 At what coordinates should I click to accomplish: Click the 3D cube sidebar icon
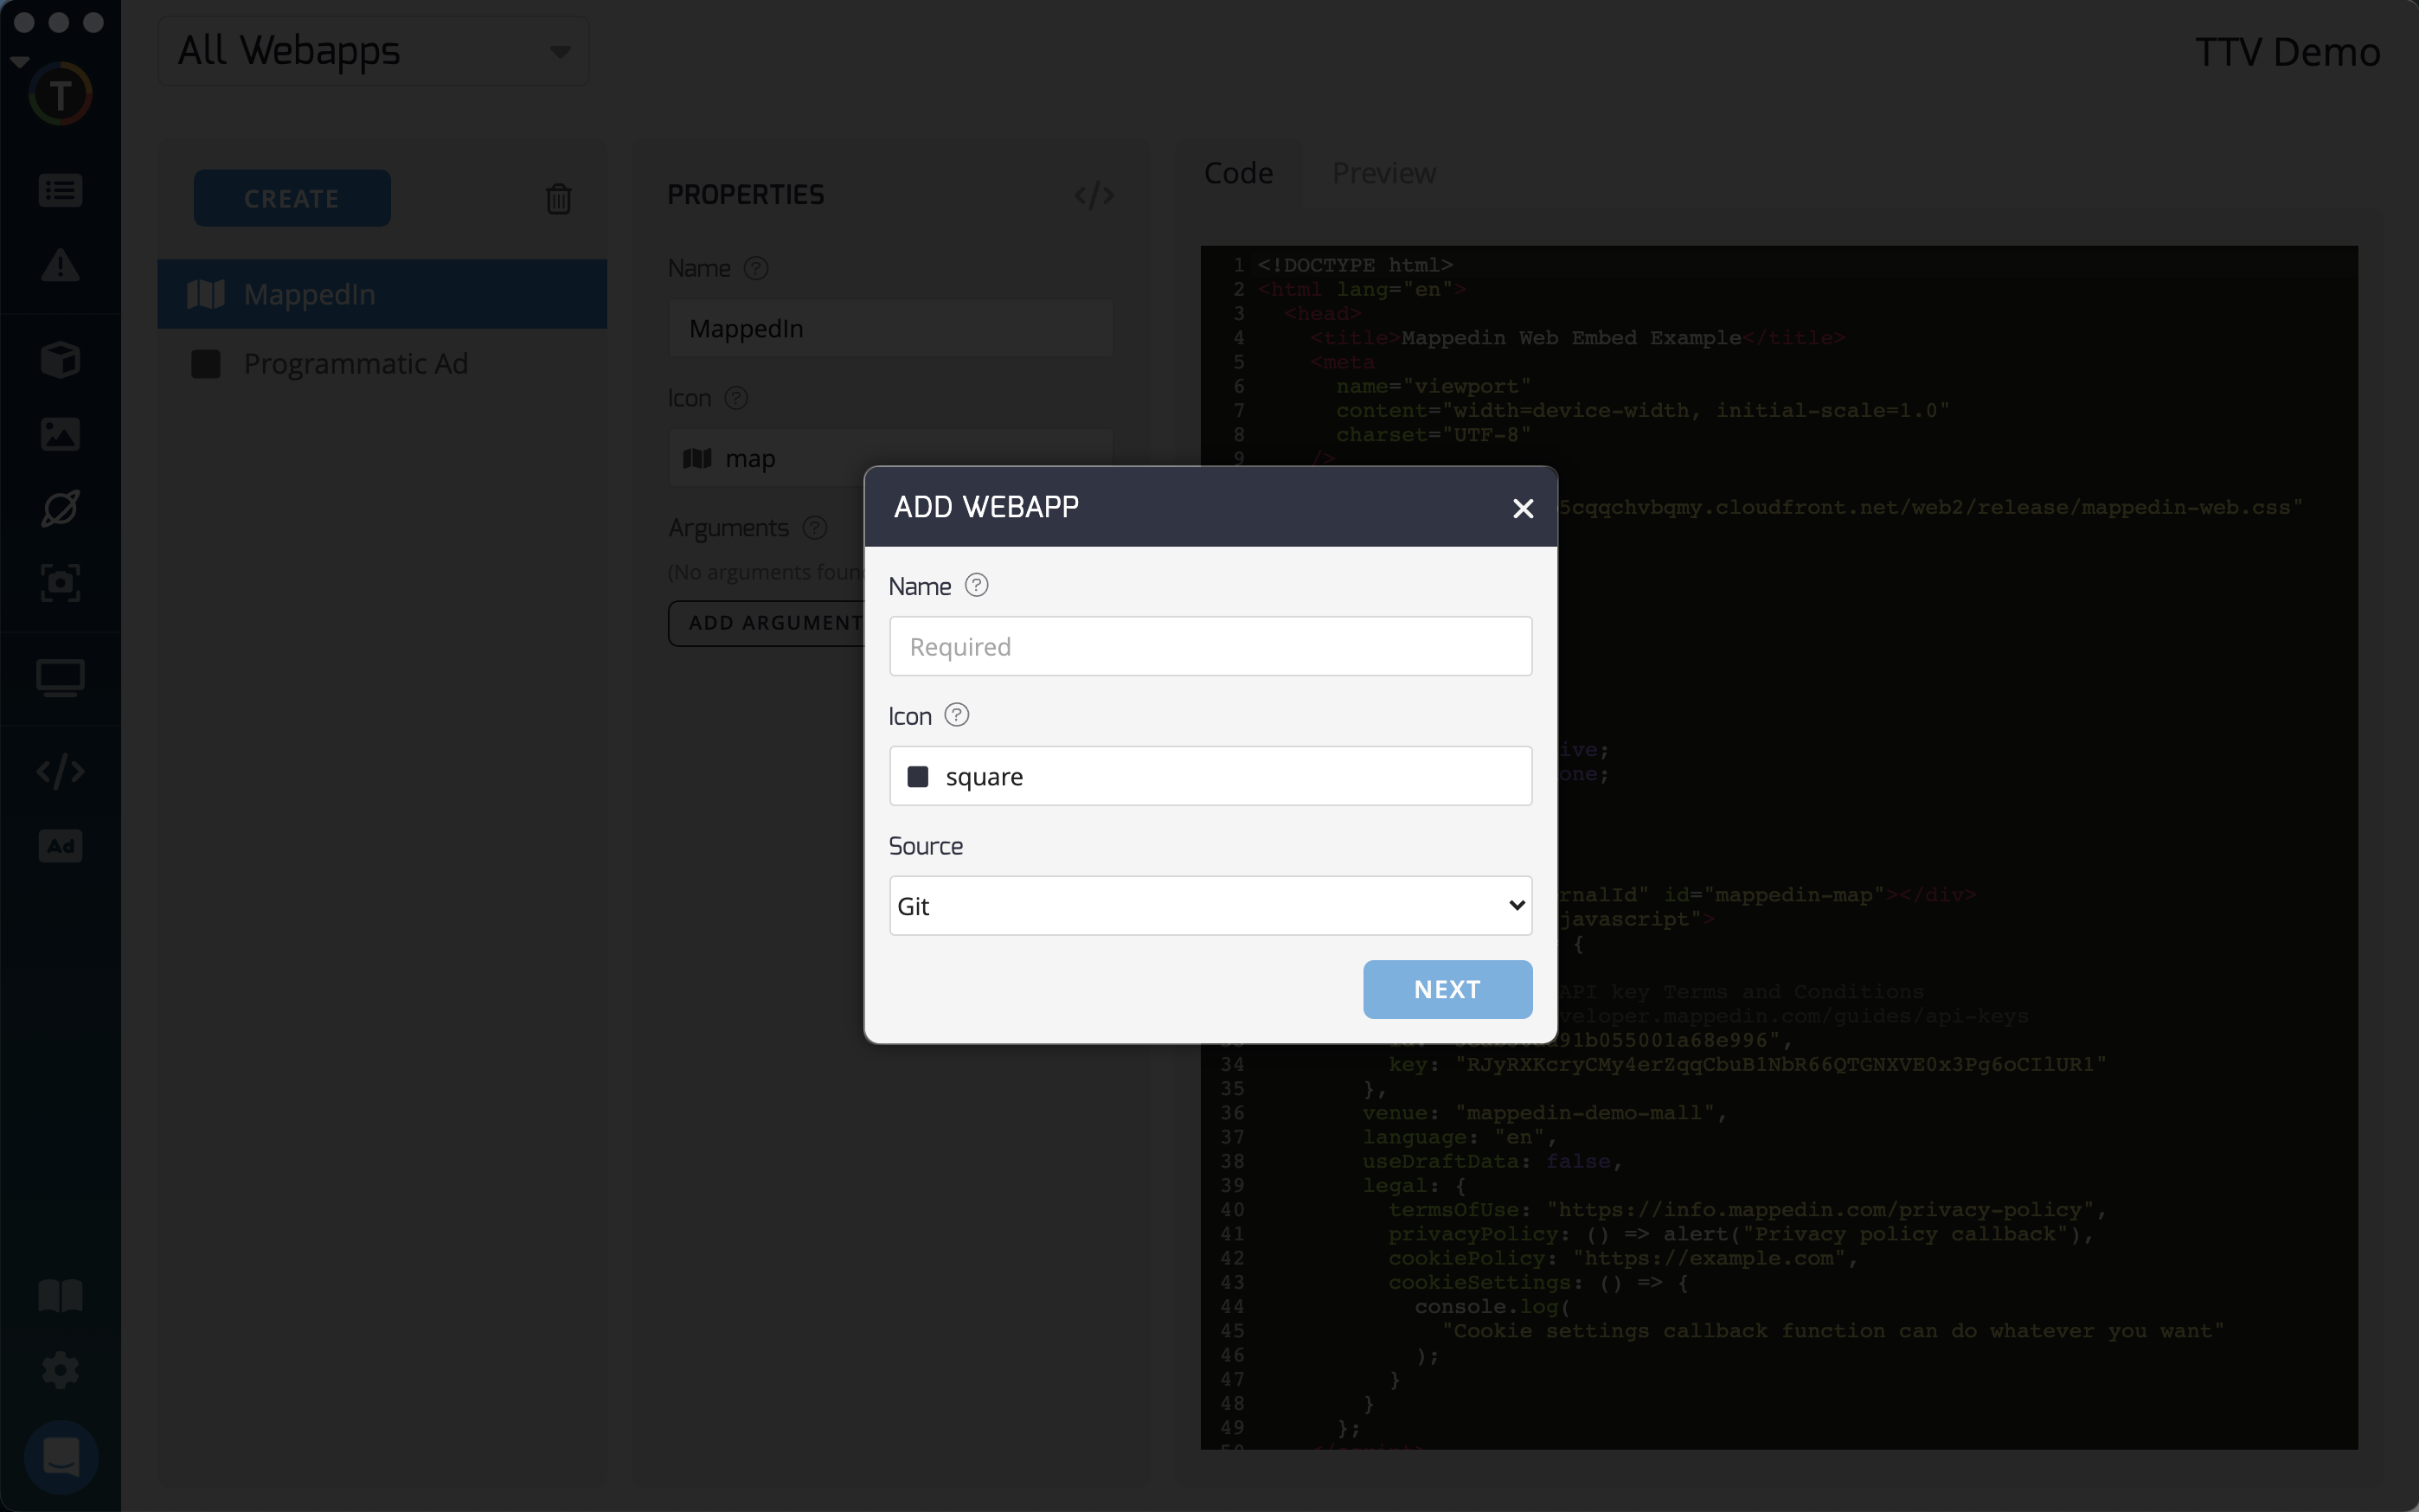tap(60, 360)
